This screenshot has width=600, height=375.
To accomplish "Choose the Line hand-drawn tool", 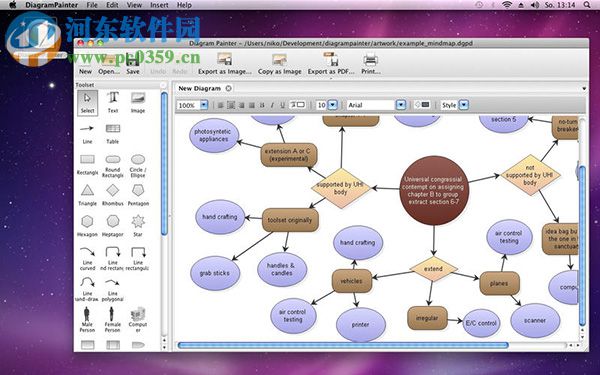I will pyautogui.click(x=87, y=289).
